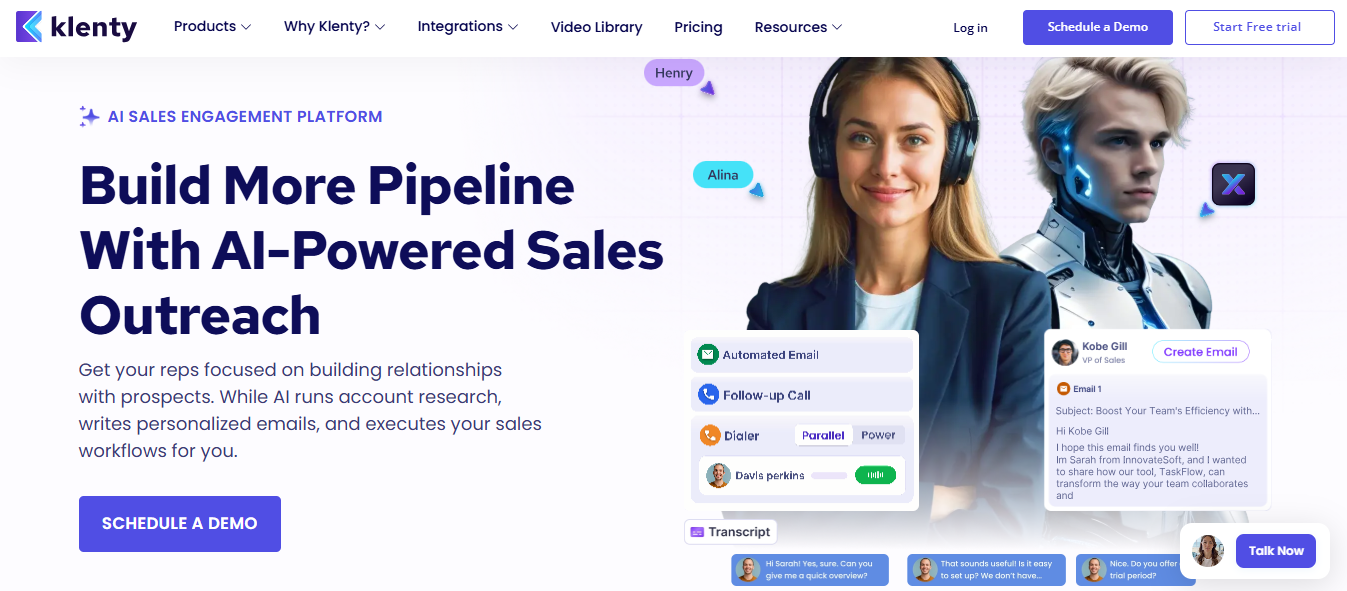Click the sparkle icon beside AI Sales Engagement Platform

pos(89,116)
